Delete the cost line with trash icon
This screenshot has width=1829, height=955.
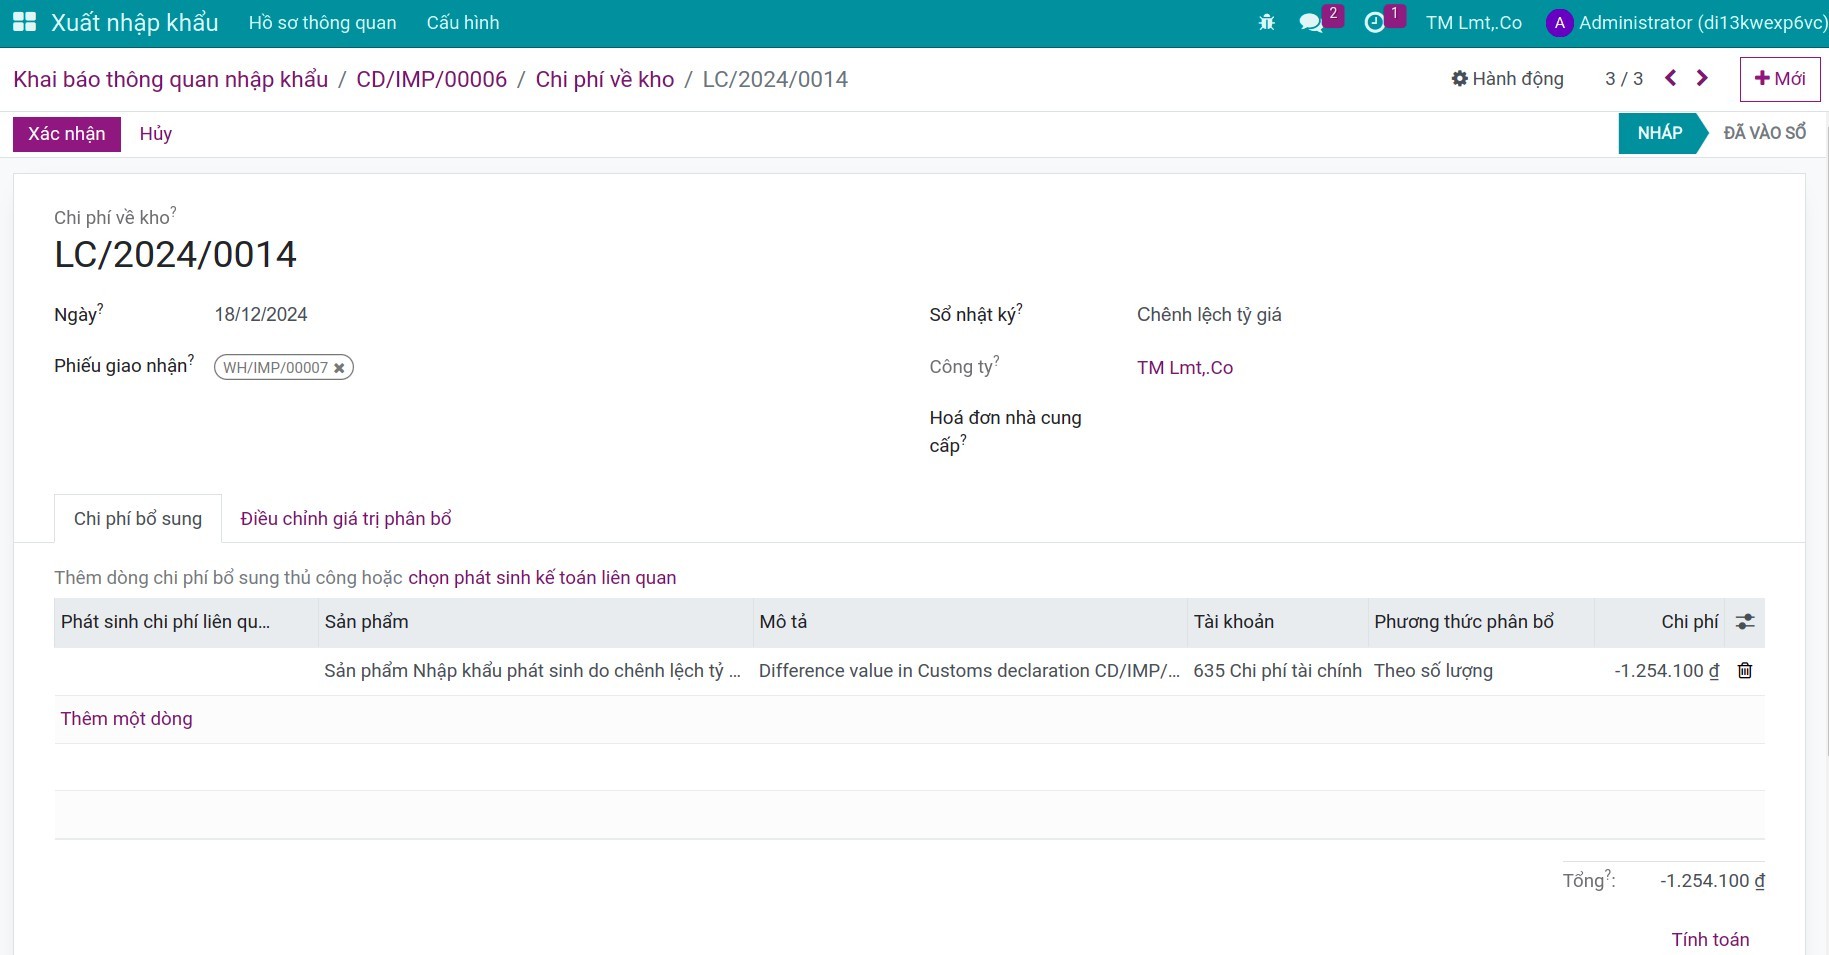point(1745,671)
